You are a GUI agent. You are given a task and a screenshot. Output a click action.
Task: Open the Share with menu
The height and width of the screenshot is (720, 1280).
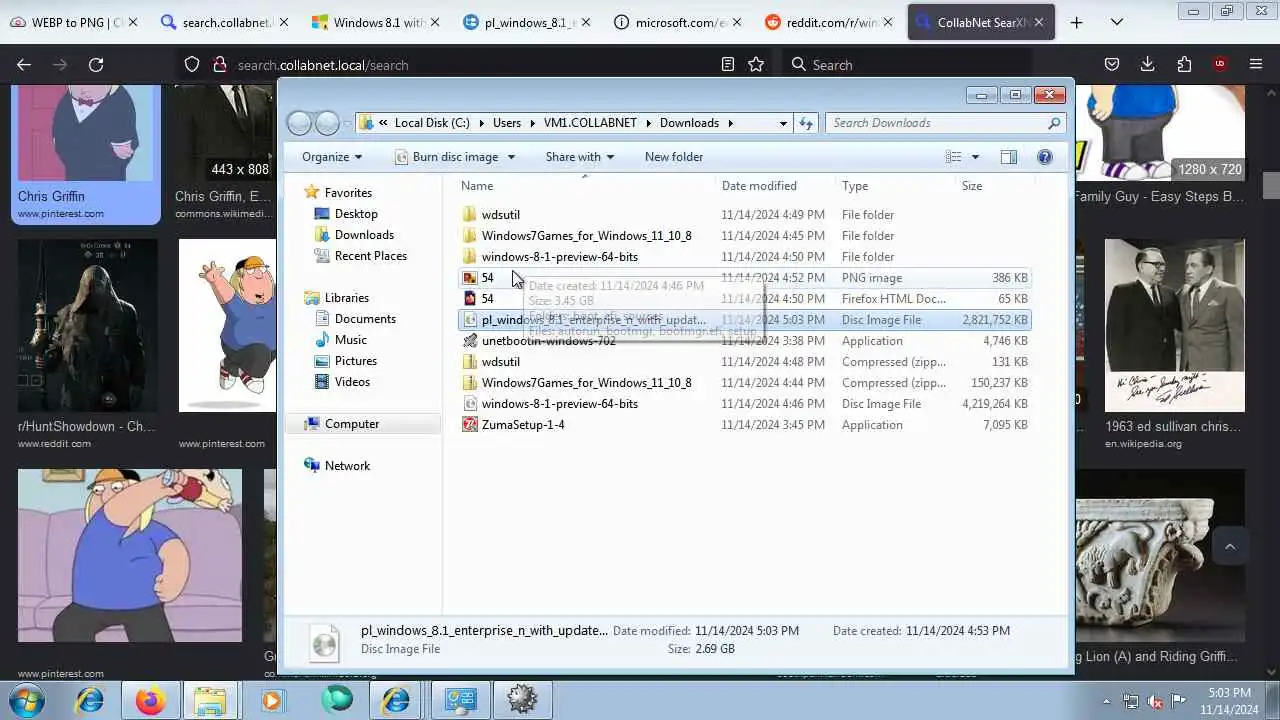(580, 157)
